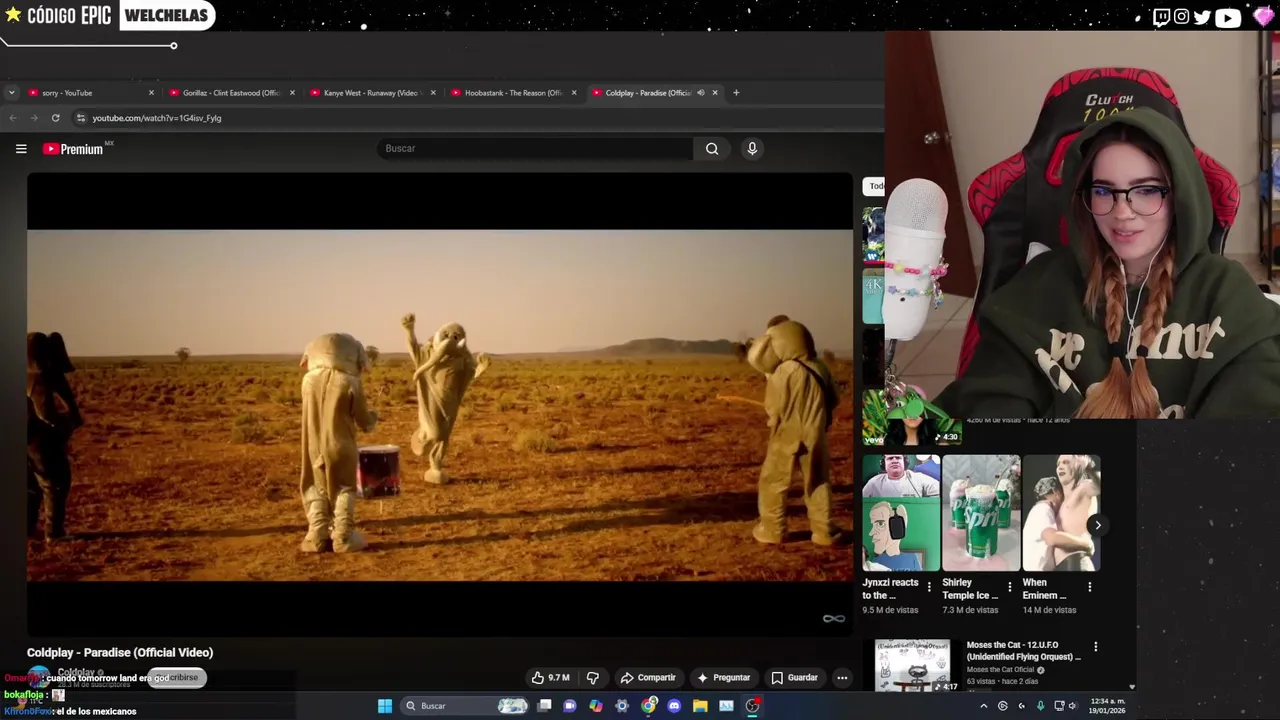The image size is (1280, 720).
Task: Show hidden system tray icons chevron
Action: (983, 706)
